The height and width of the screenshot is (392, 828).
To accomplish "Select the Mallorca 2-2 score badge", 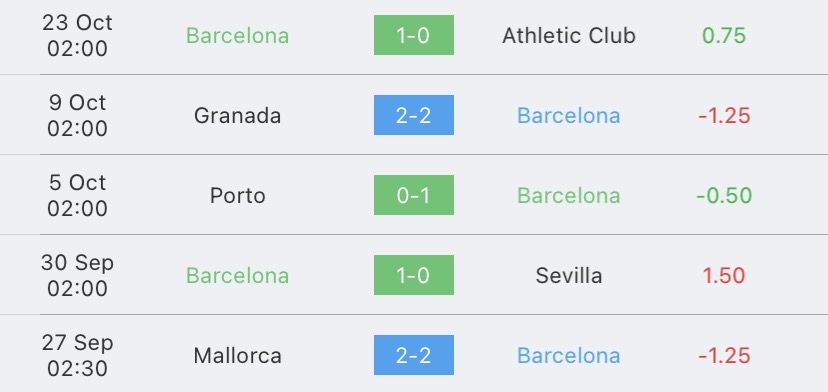I will (x=413, y=355).
